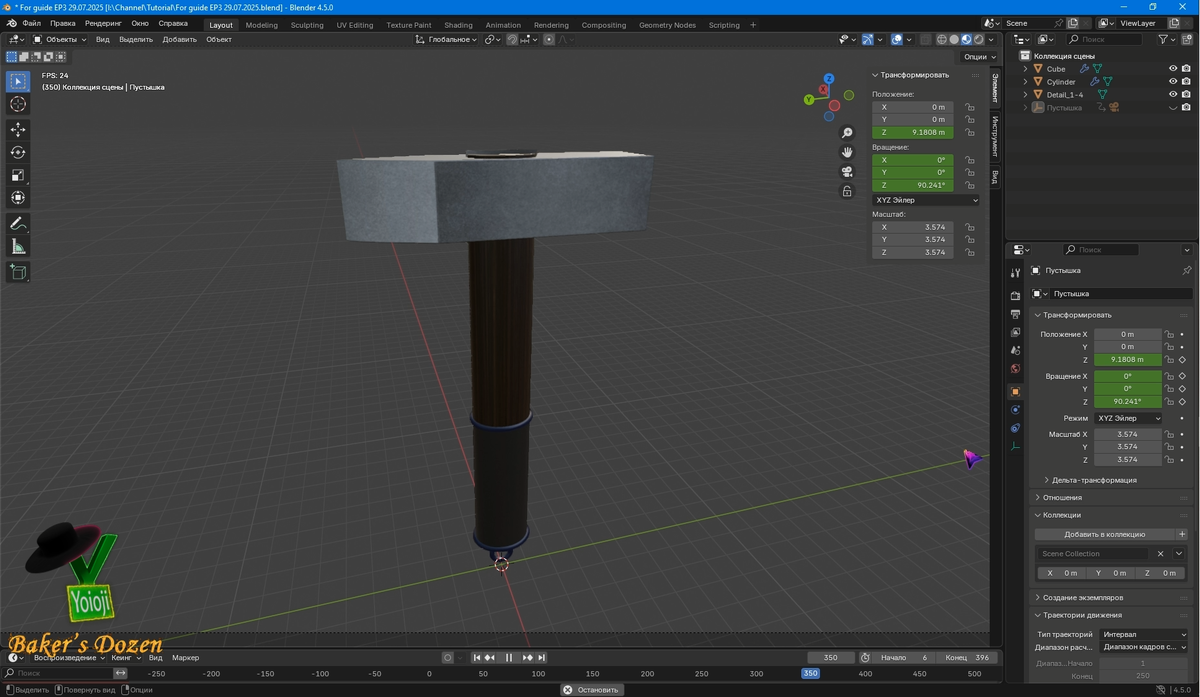Click the Добавить в коллекцию button

pyautogui.click(x=1104, y=534)
